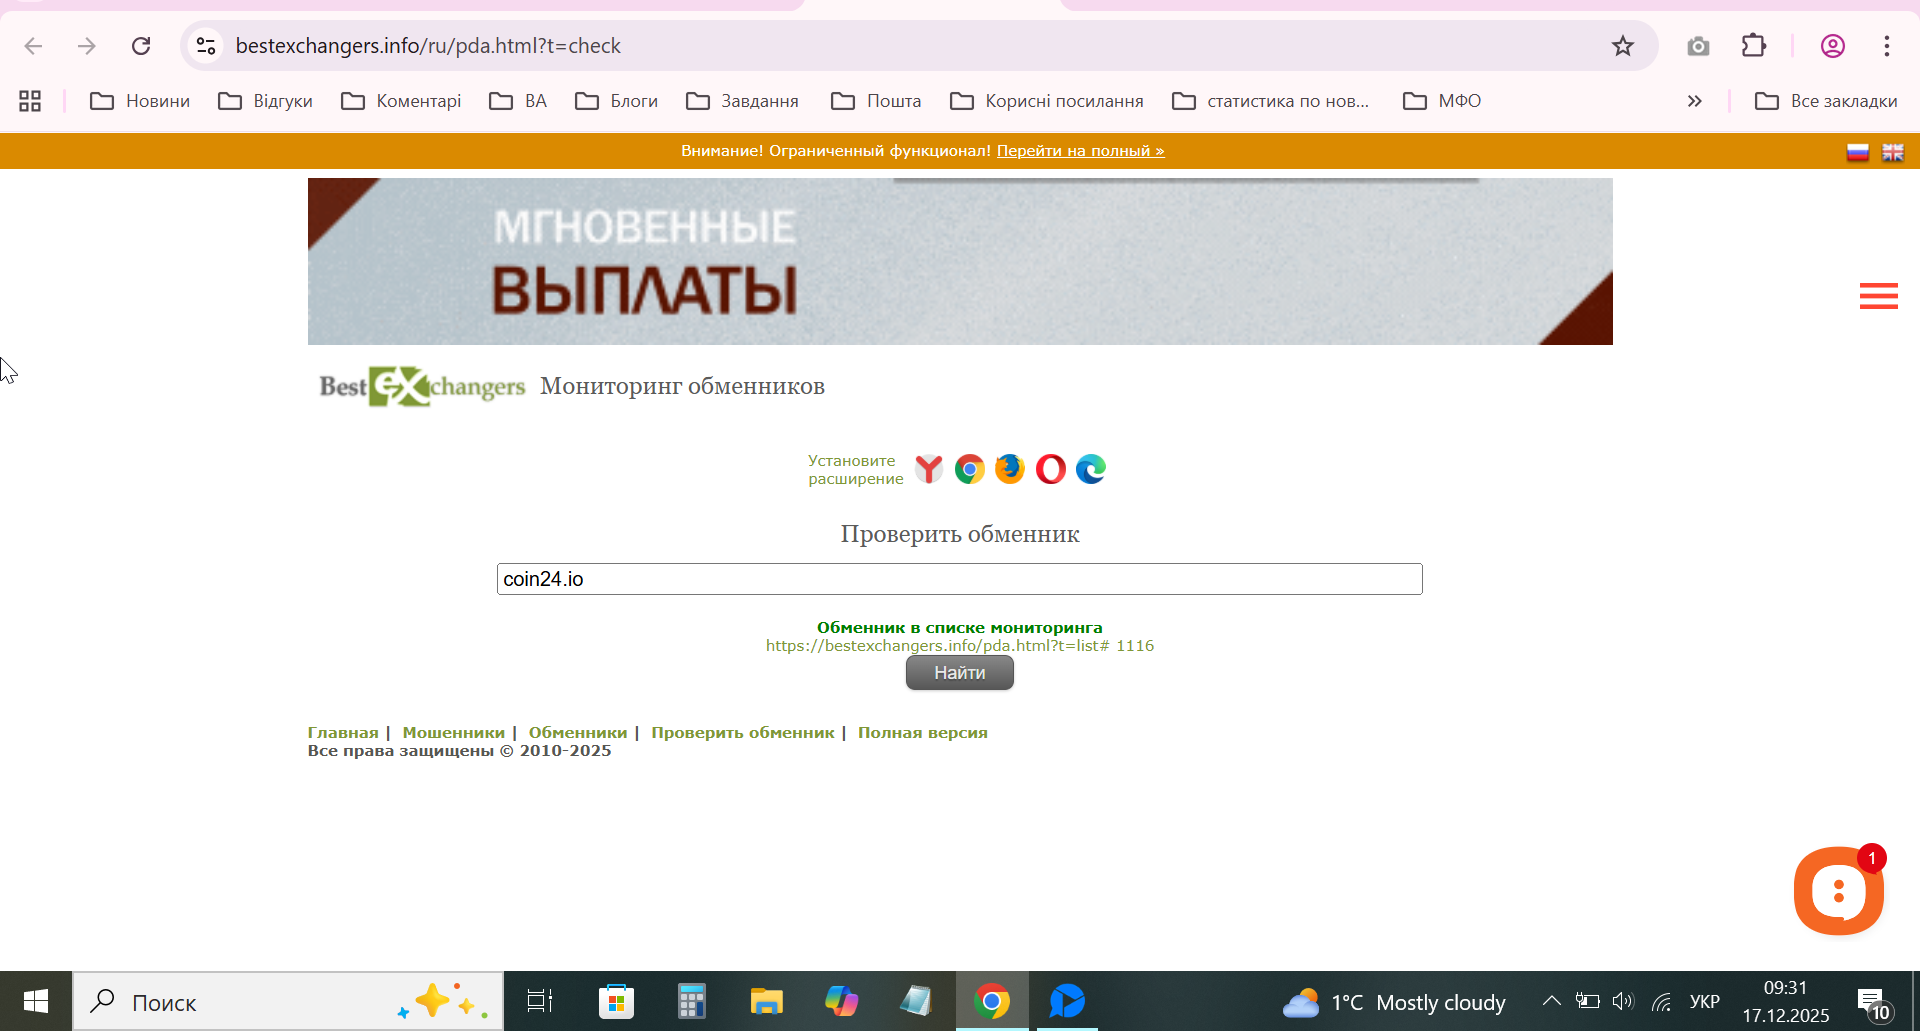
Task: Open Copilot from taskbar
Action: pyautogui.click(x=841, y=1001)
